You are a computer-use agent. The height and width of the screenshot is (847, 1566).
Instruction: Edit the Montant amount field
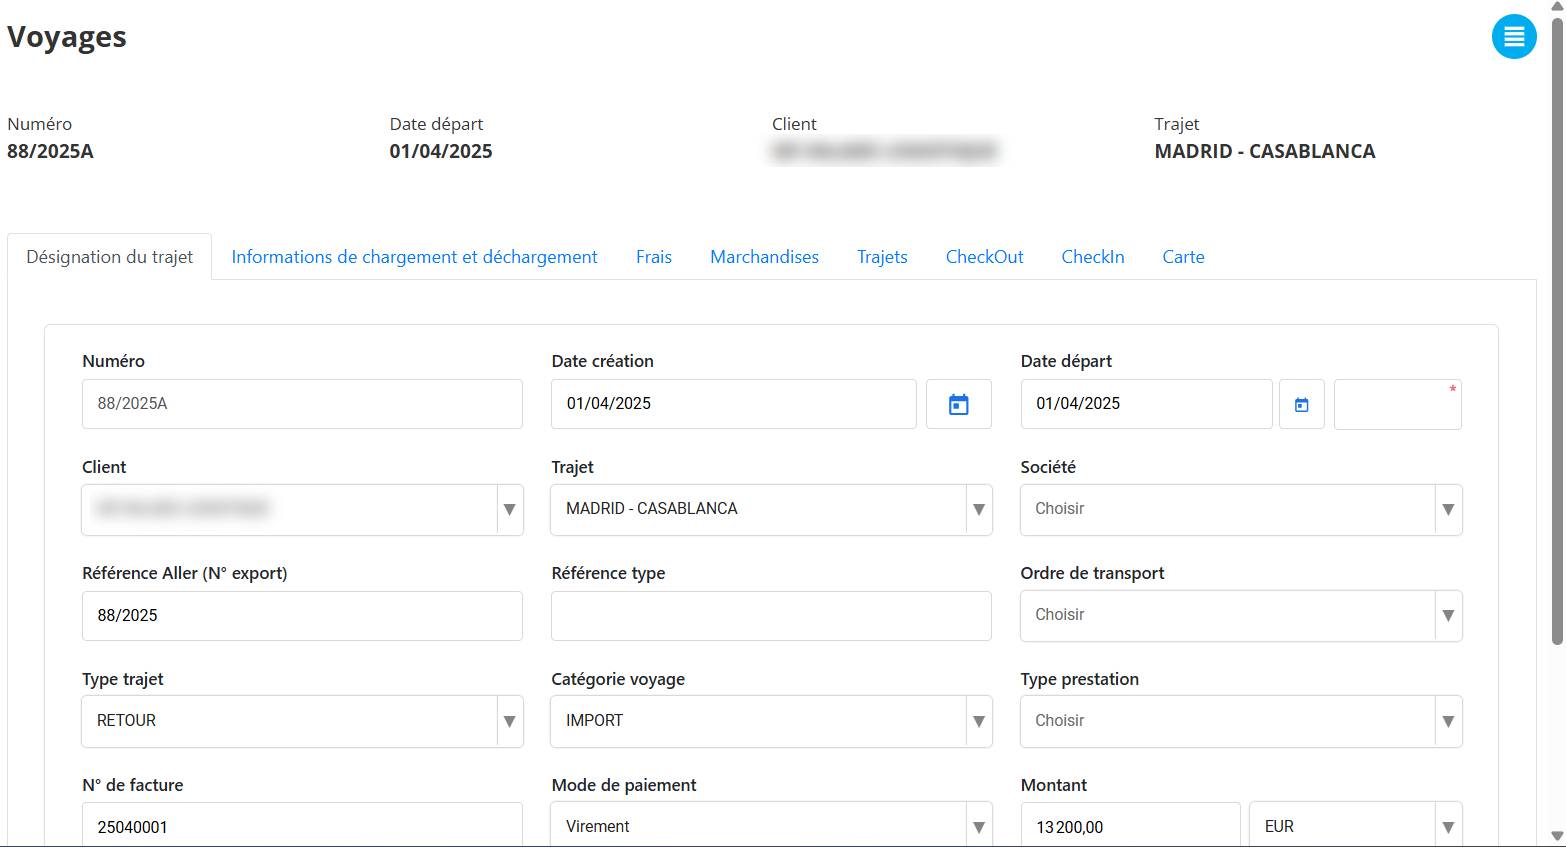[x=1130, y=825]
